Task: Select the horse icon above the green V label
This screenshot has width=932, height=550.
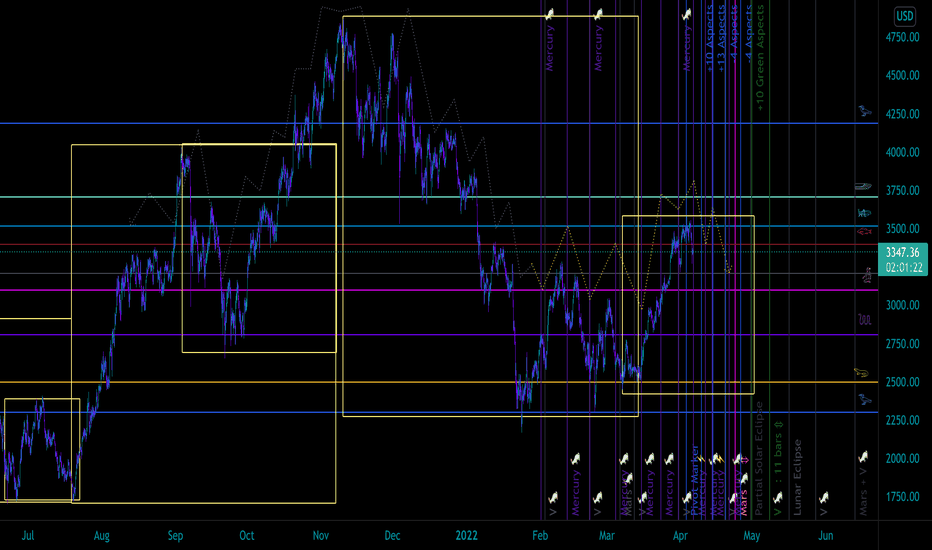Action: click(778, 497)
